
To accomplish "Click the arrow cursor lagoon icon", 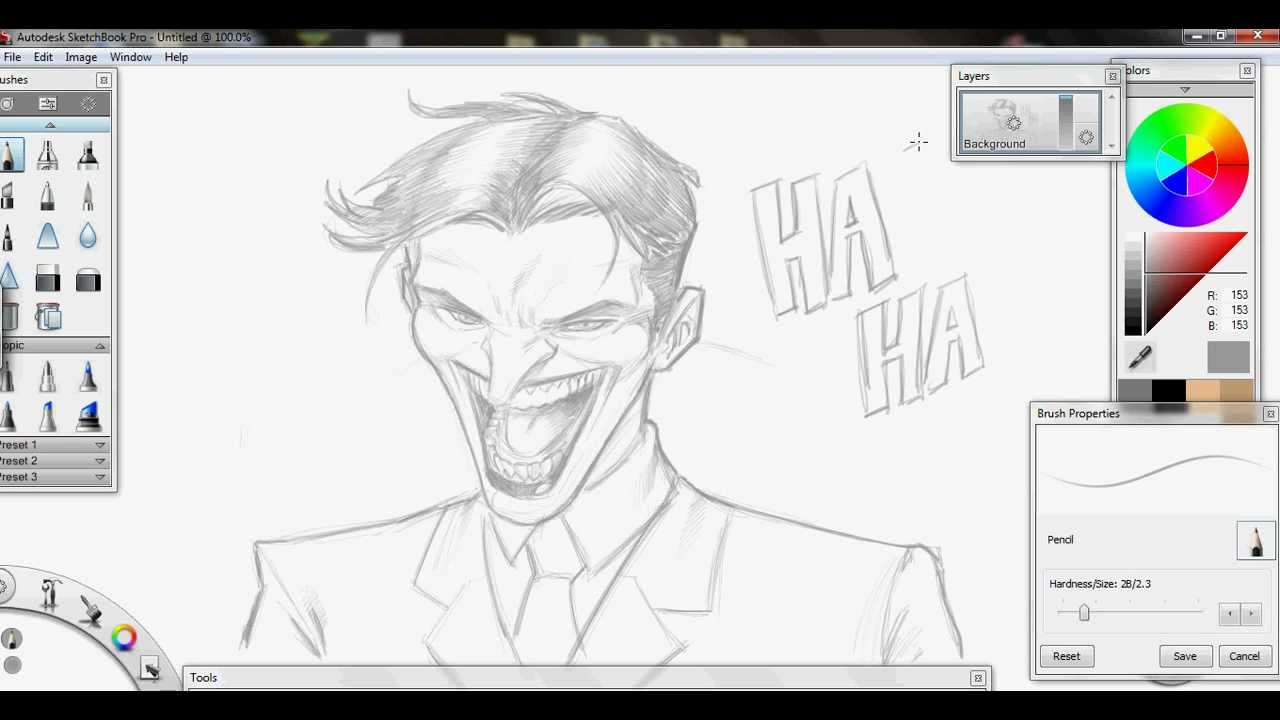I will pyautogui.click(x=149, y=670).
